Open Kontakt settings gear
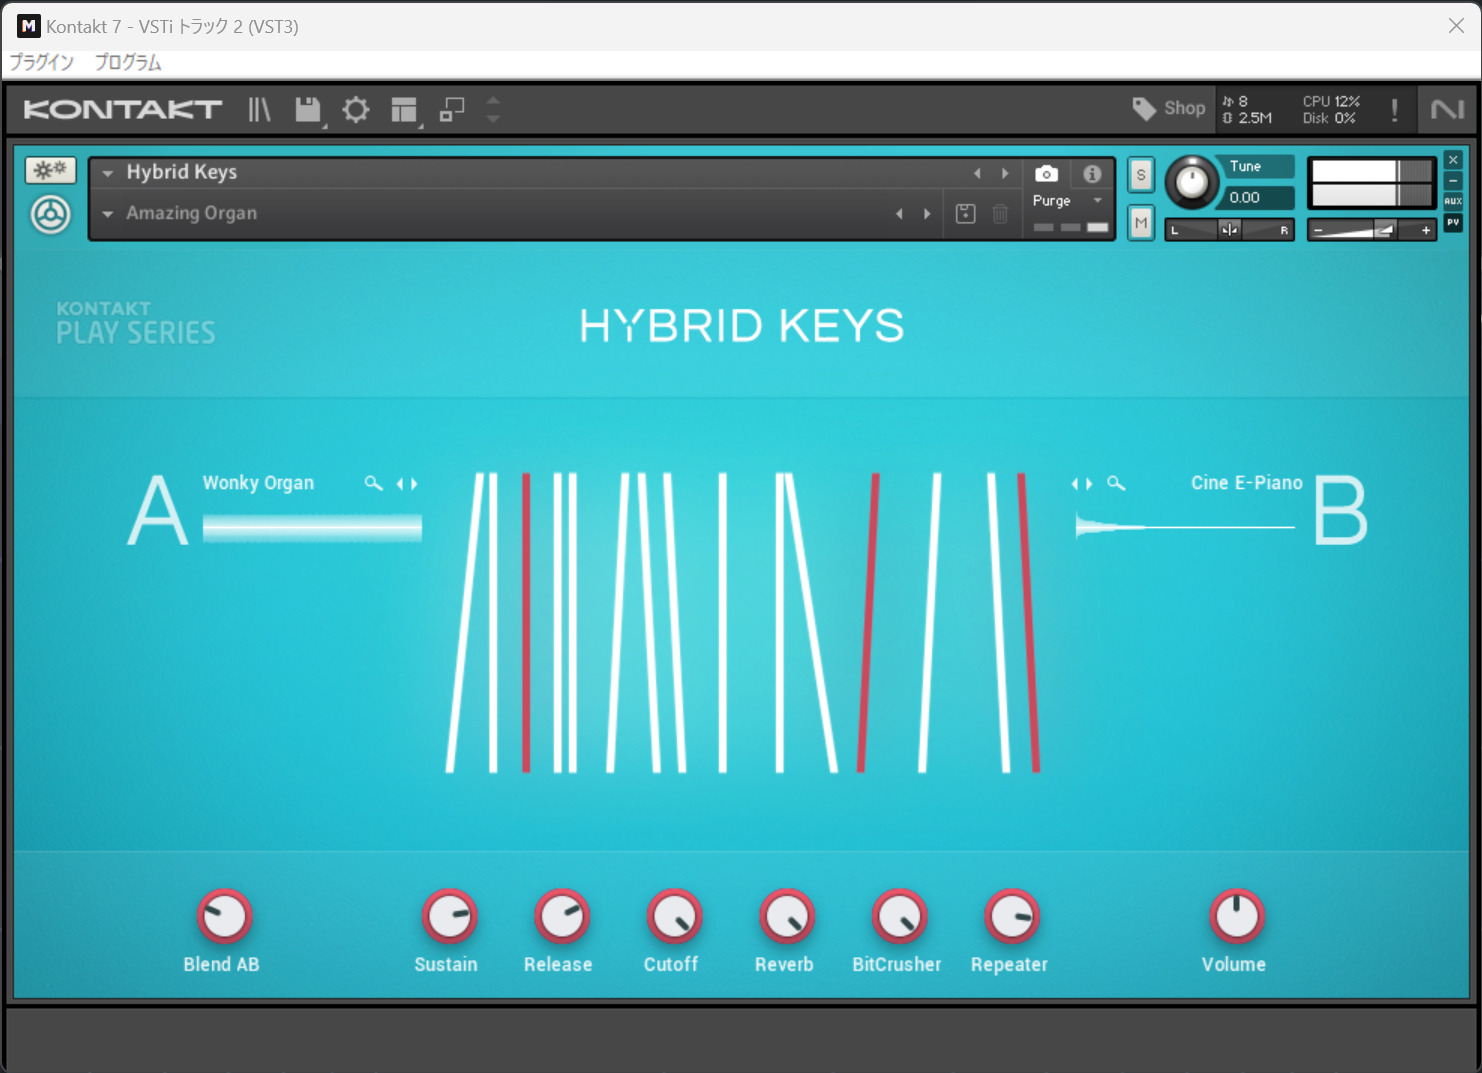This screenshot has width=1482, height=1073. coord(356,109)
